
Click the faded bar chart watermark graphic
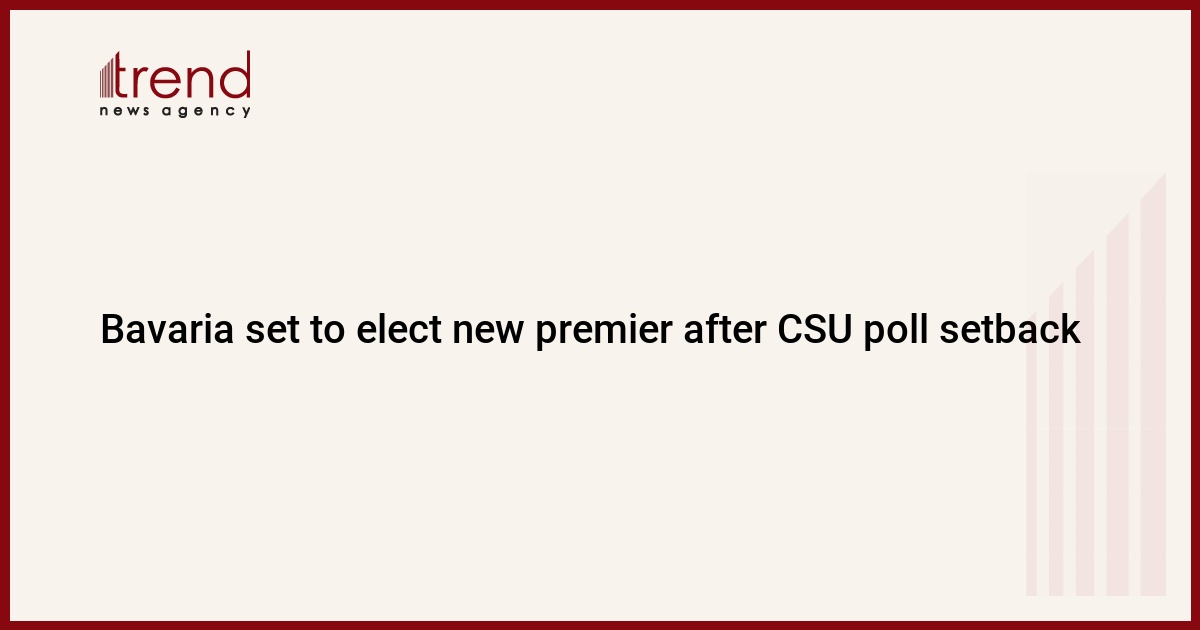(1097, 385)
